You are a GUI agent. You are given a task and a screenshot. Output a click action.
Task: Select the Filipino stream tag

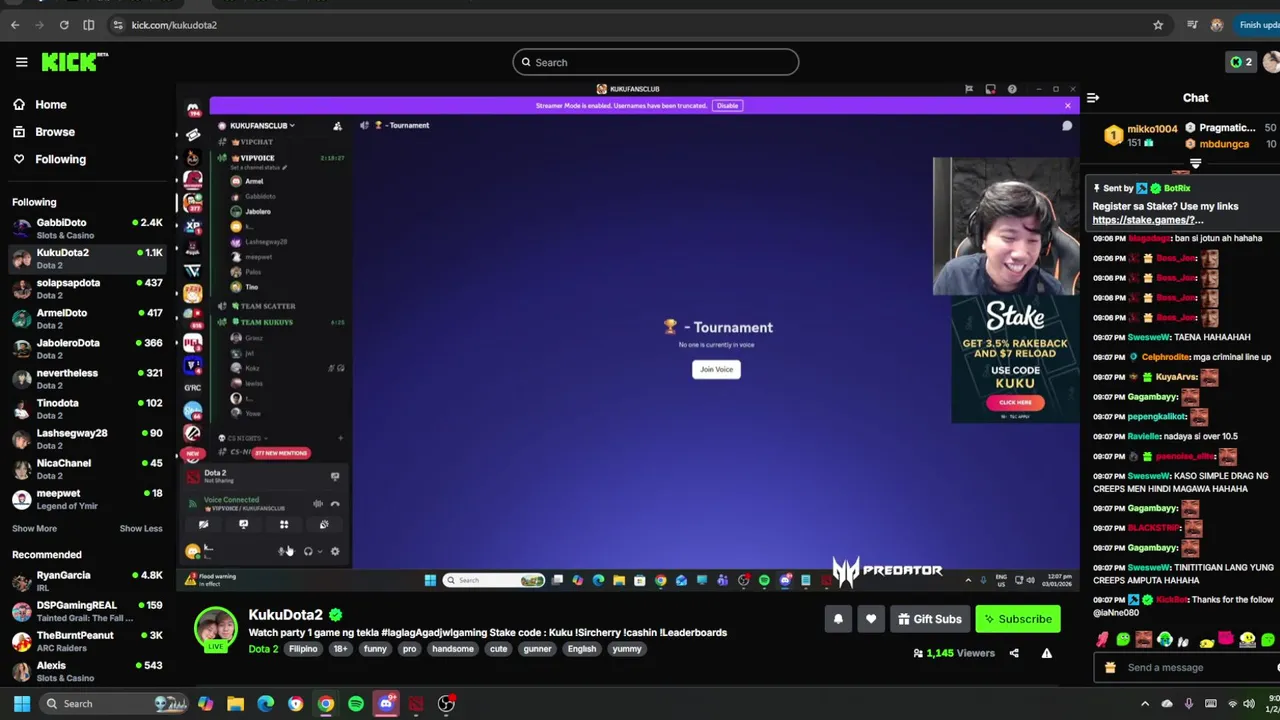[x=303, y=649]
